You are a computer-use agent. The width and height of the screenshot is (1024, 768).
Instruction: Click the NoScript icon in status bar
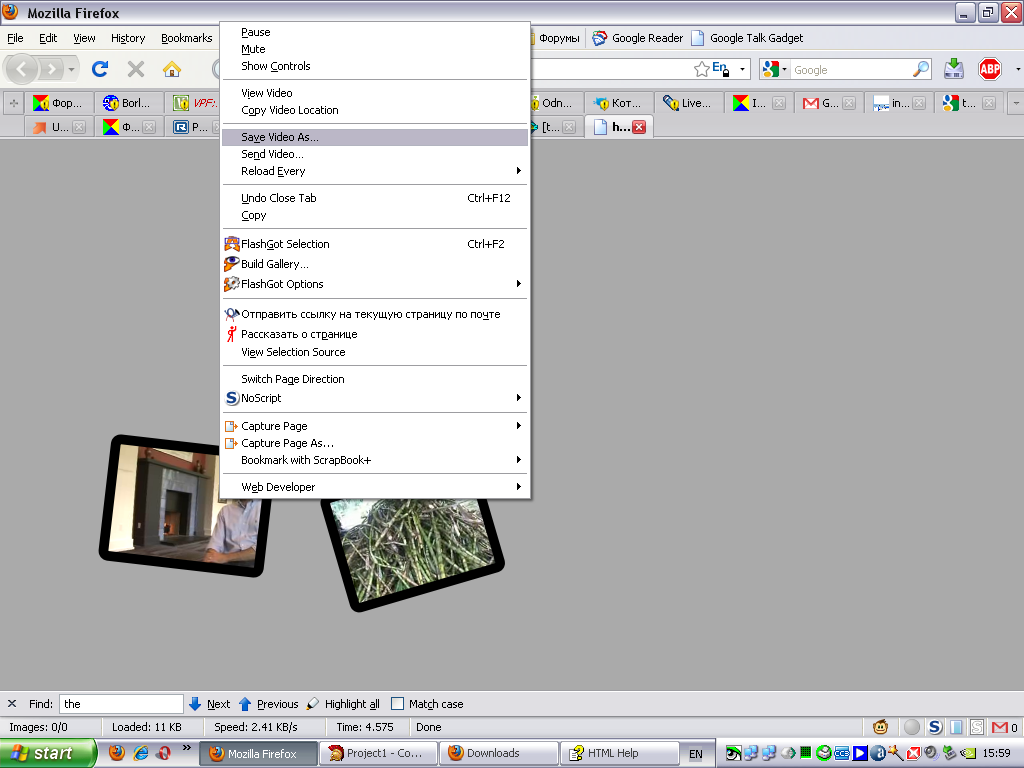pyautogui.click(x=934, y=727)
